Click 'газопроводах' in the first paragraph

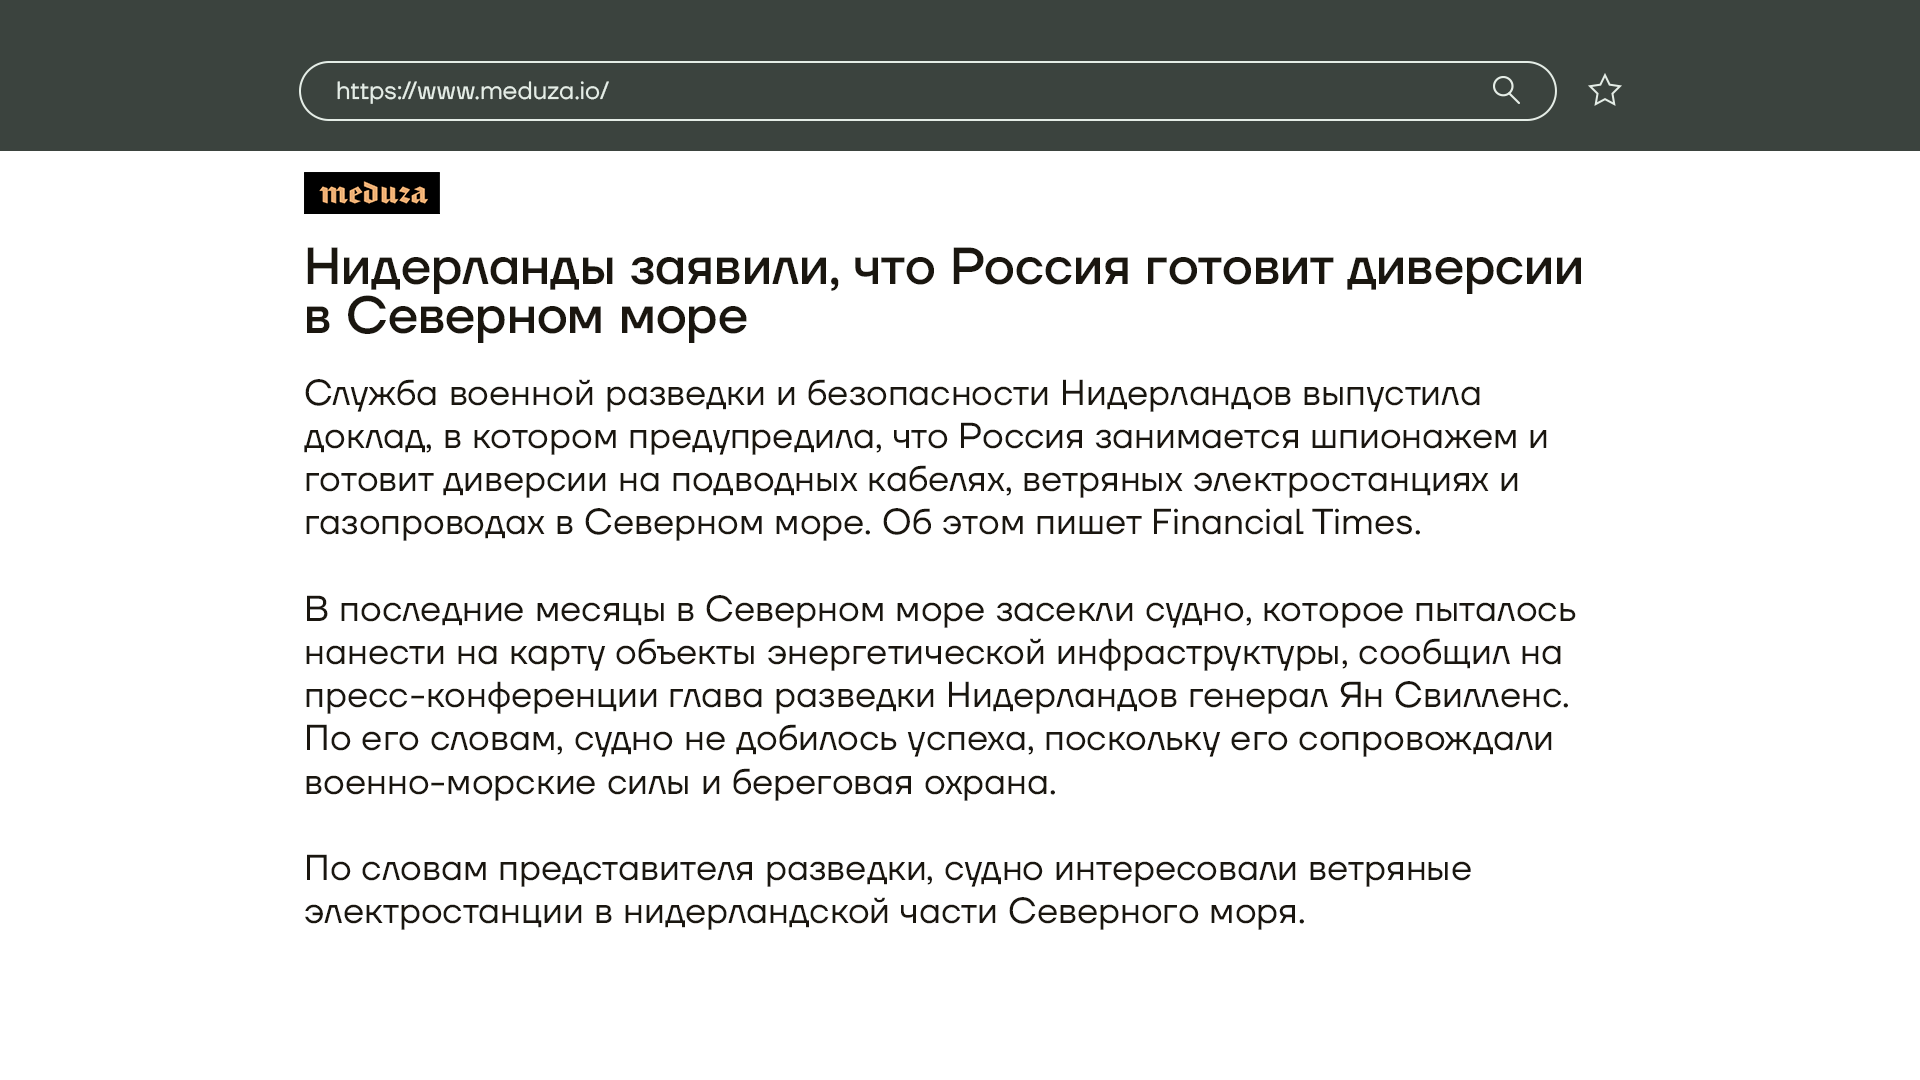click(x=424, y=523)
